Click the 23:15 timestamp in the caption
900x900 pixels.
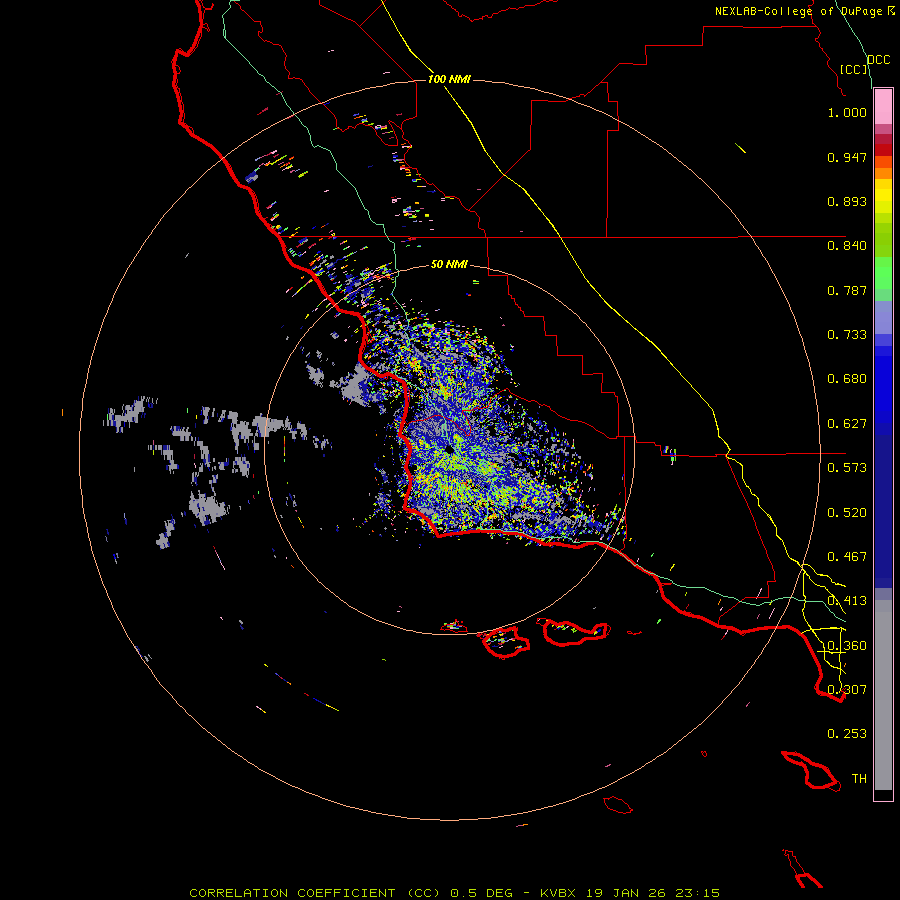coord(699,893)
